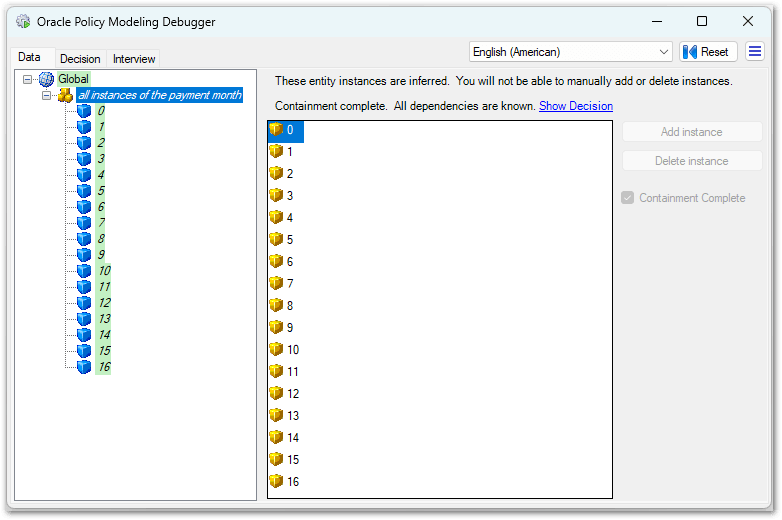The width and height of the screenshot is (782, 520).
Task: Click blue cube icon for tree instance 9
Action: tap(84, 255)
